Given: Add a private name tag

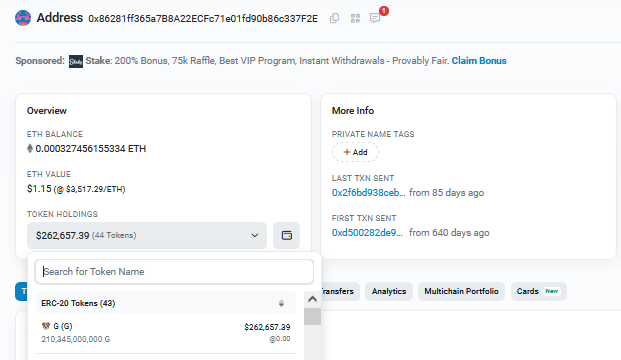Looking at the screenshot, I should tap(355, 152).
